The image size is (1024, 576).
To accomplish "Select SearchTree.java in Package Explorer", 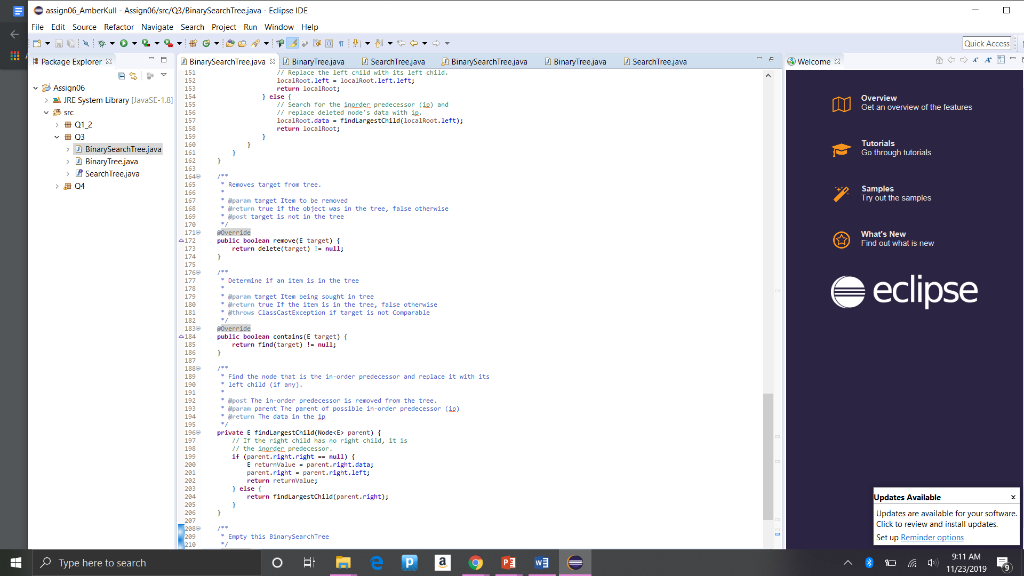I will point(112,174).
